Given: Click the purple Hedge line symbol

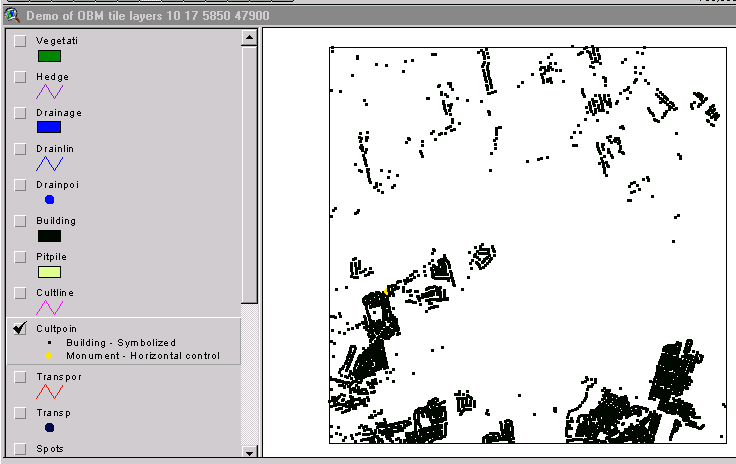Looking at the screenshot, I should point(49,92).
